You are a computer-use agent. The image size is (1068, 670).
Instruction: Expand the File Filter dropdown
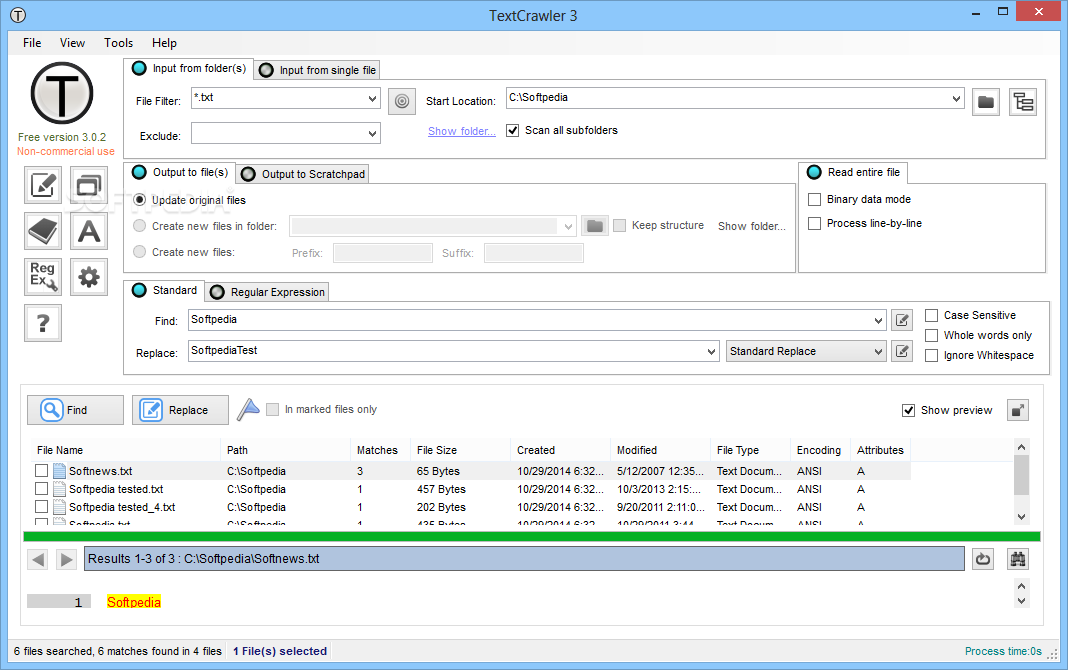pos(372,99)
